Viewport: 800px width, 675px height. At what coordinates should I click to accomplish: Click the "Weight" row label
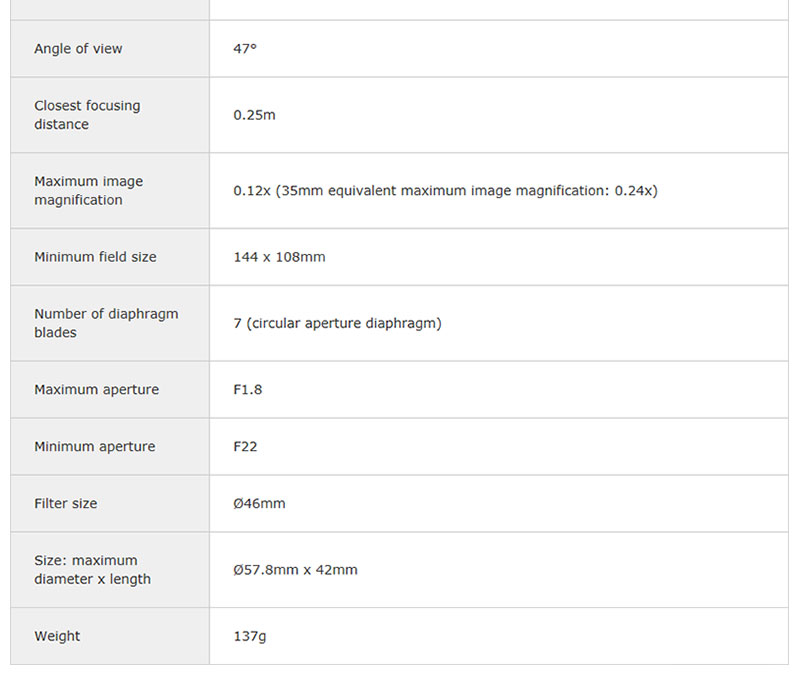pyautogui.click(x=57, y=636)
